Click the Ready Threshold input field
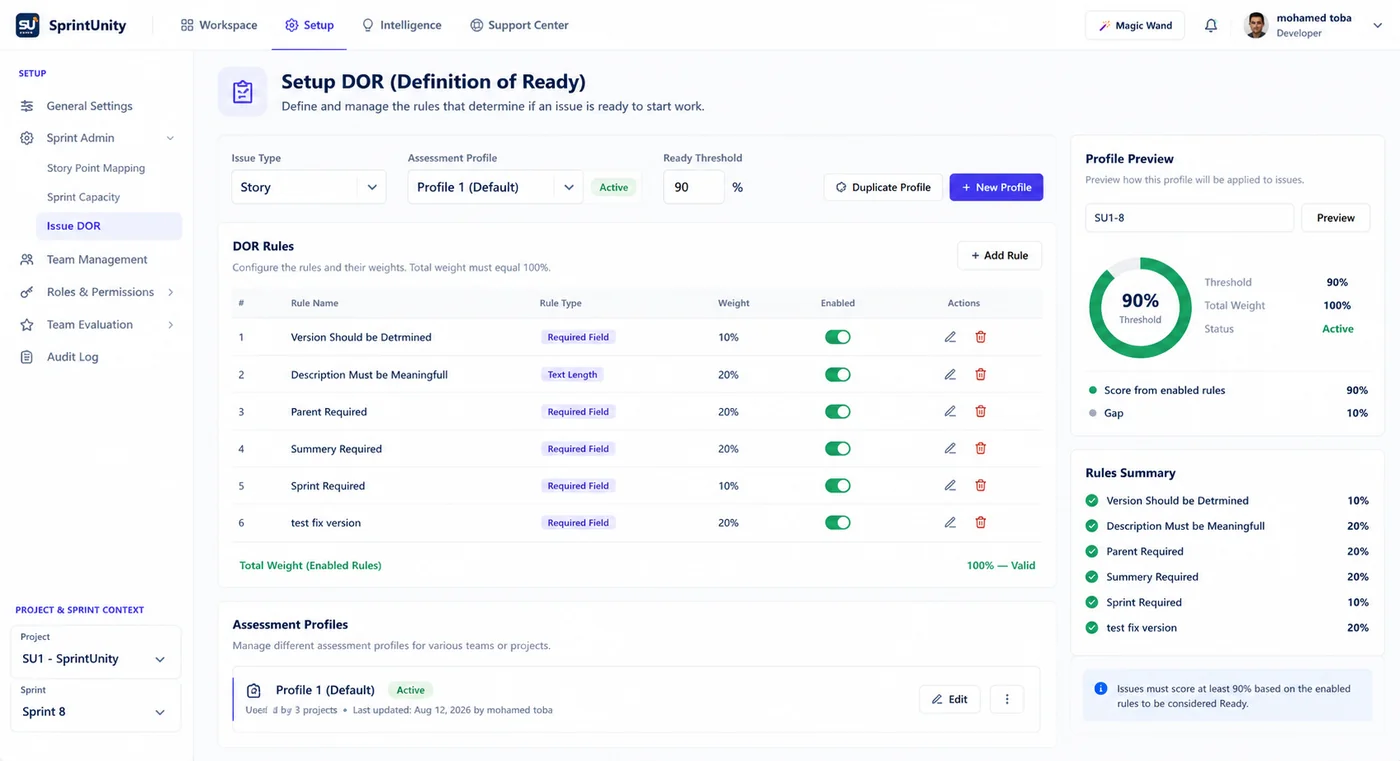The image size is (1400, 761). click(693, 187)
